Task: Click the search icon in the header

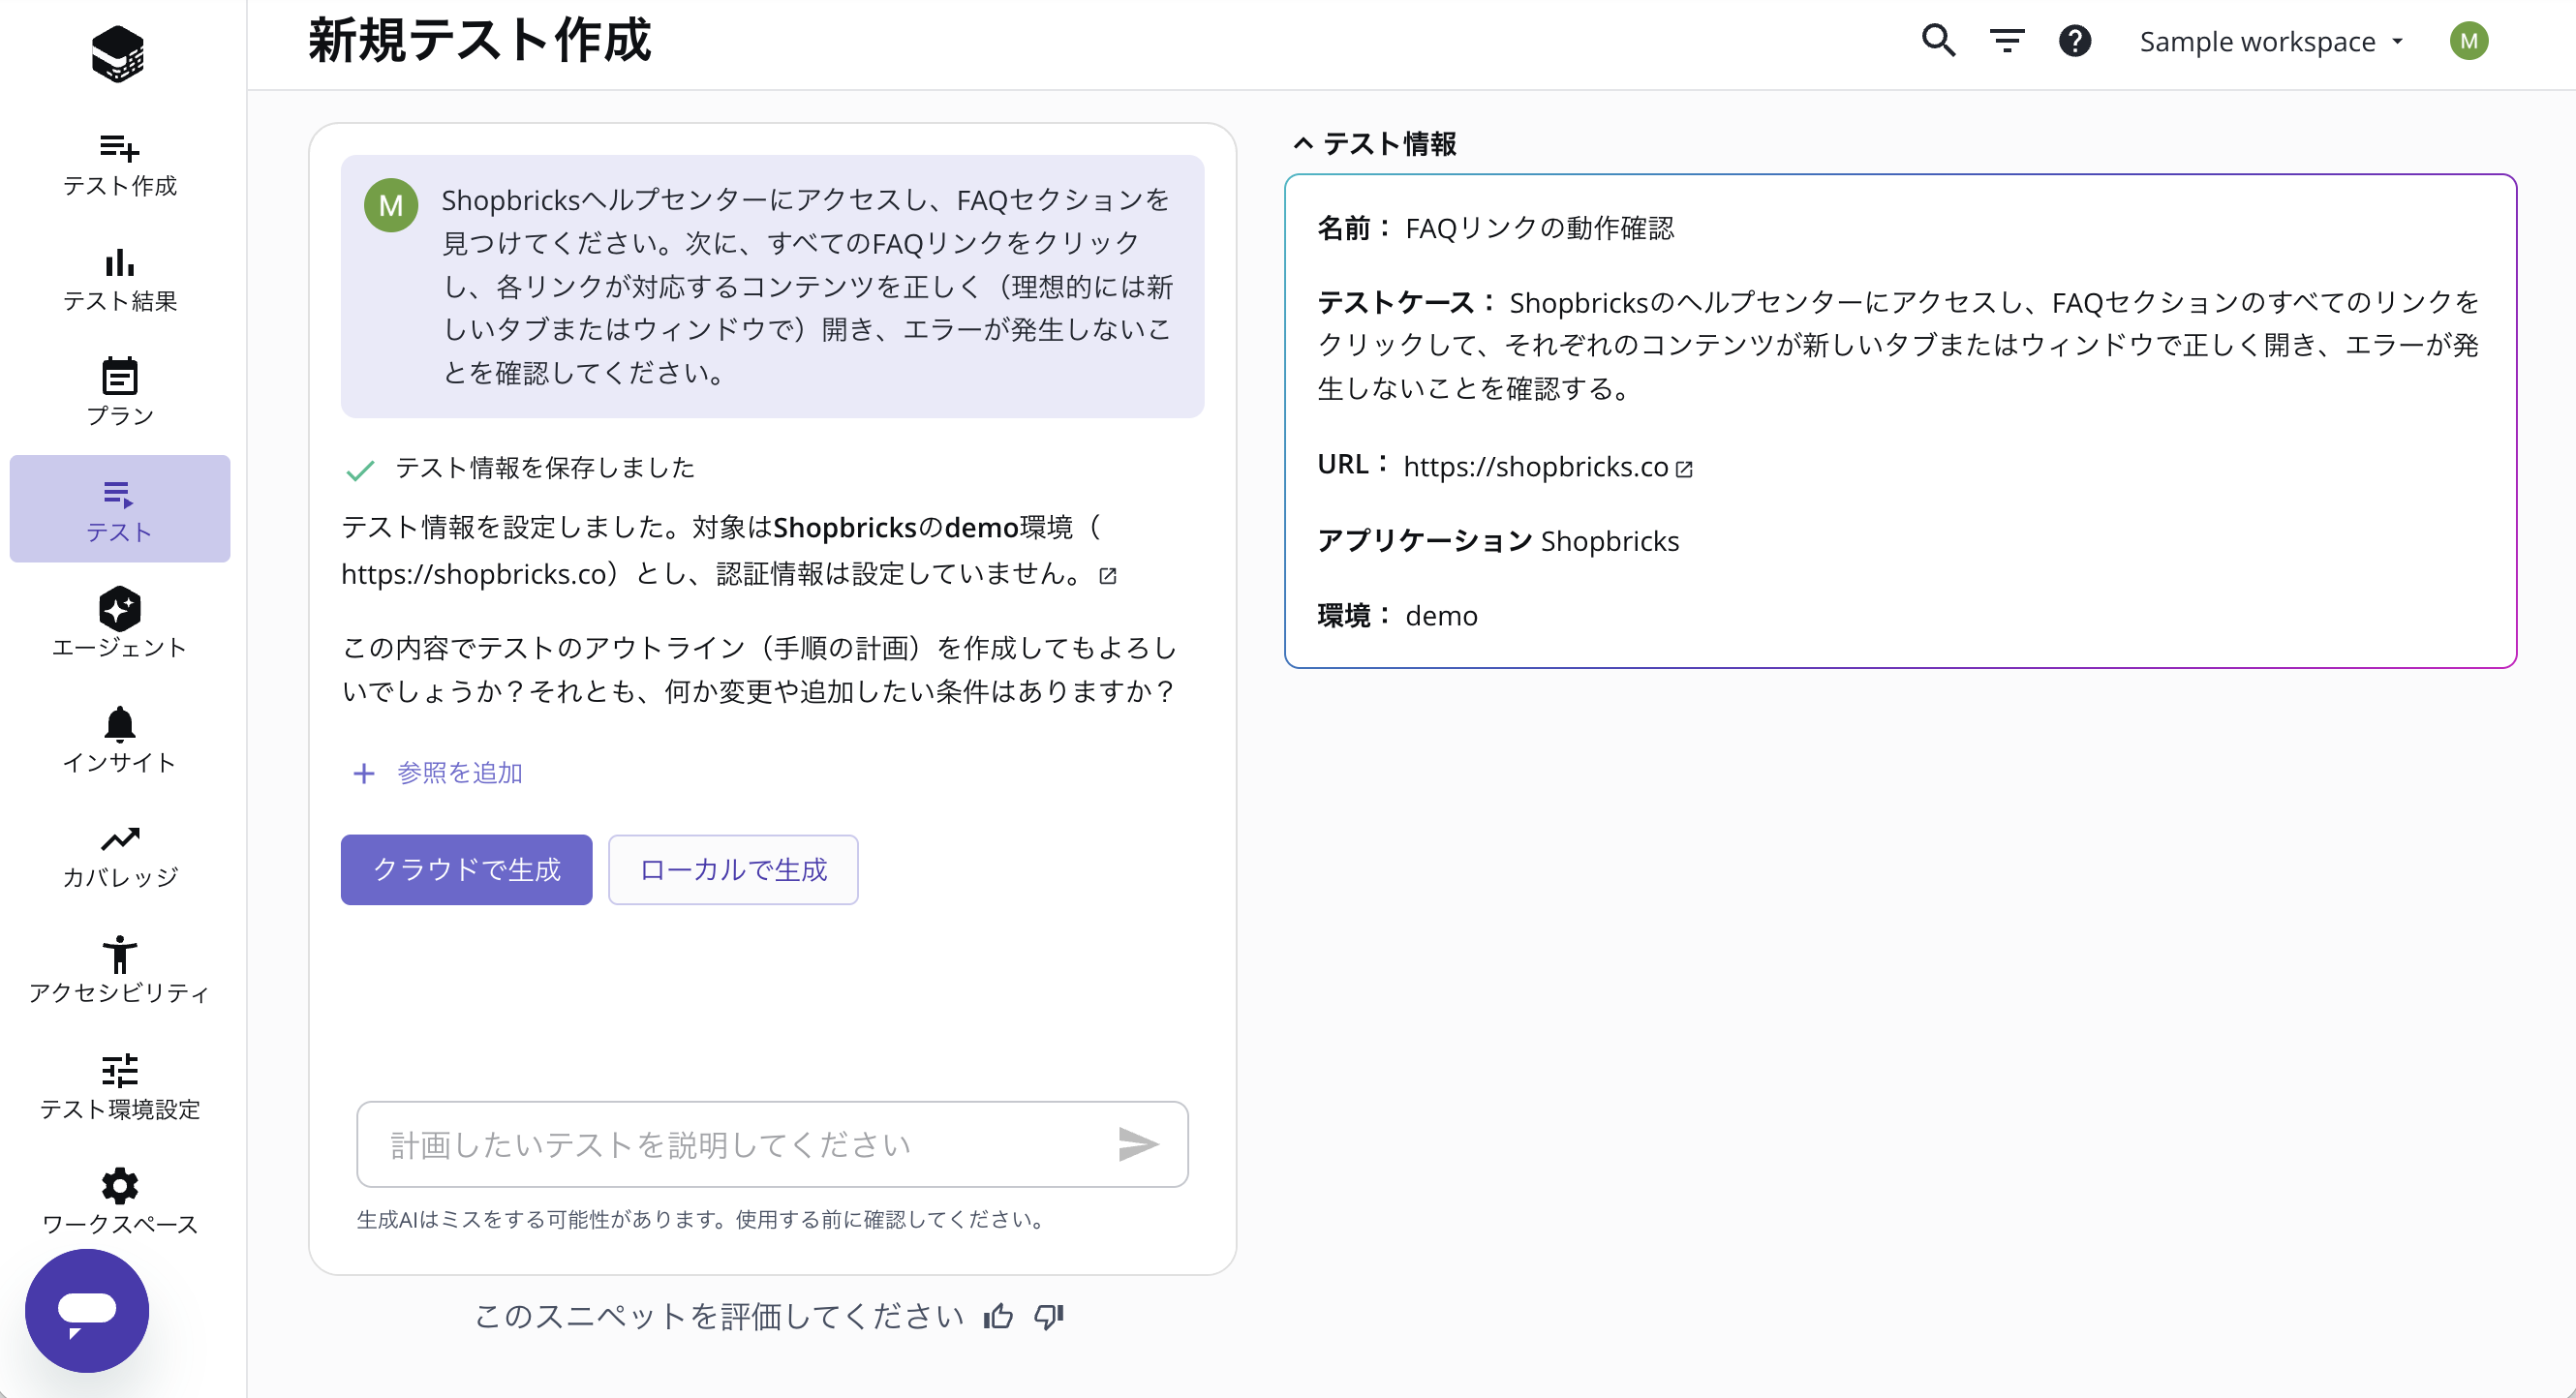Action: [x=1938, y=41]
